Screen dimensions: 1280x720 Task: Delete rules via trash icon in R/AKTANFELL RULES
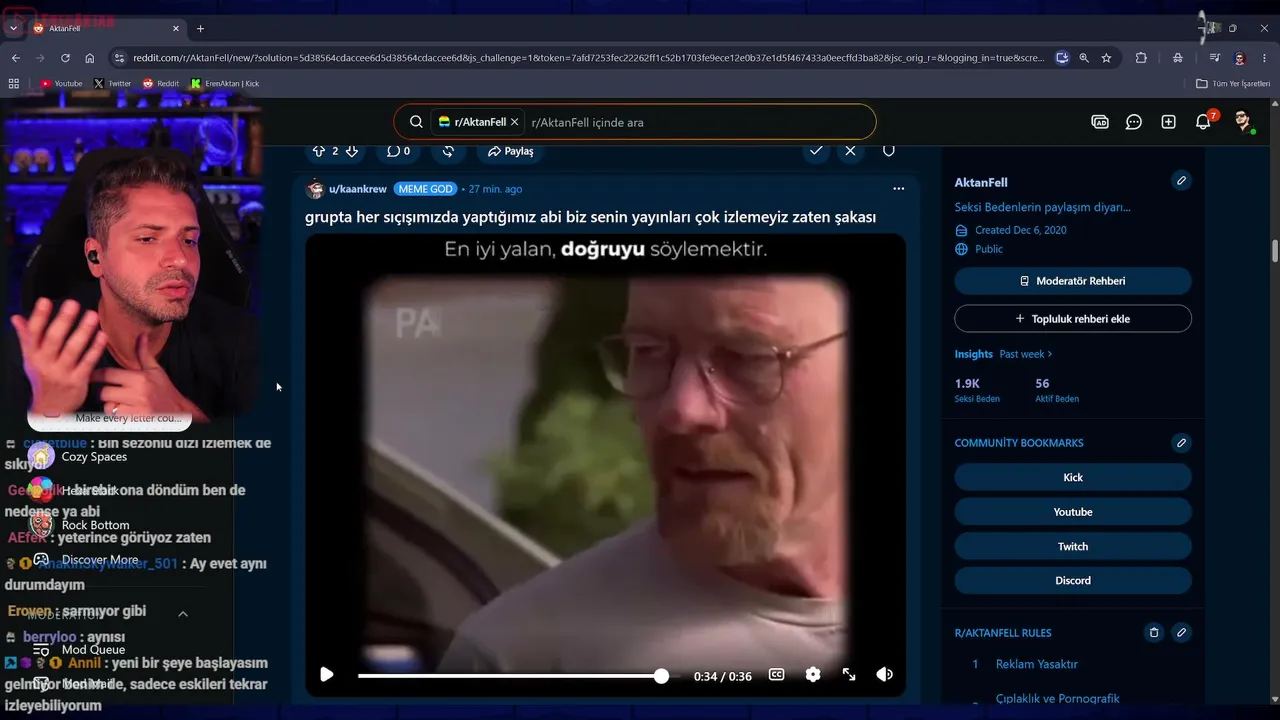[x=1153, y=633]
